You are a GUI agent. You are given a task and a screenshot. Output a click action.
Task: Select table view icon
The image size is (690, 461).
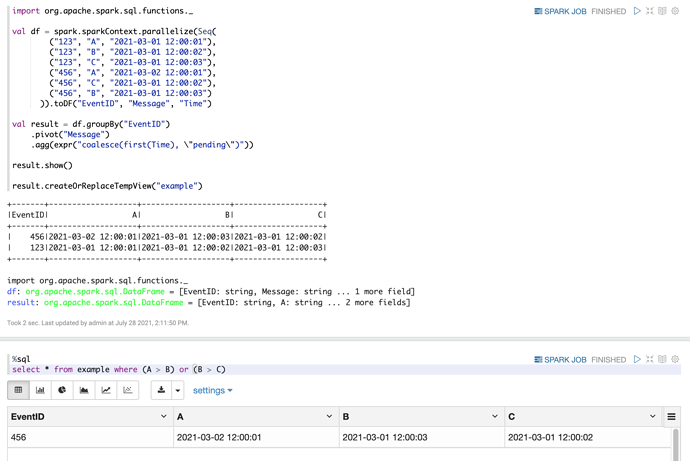point(18,390)
